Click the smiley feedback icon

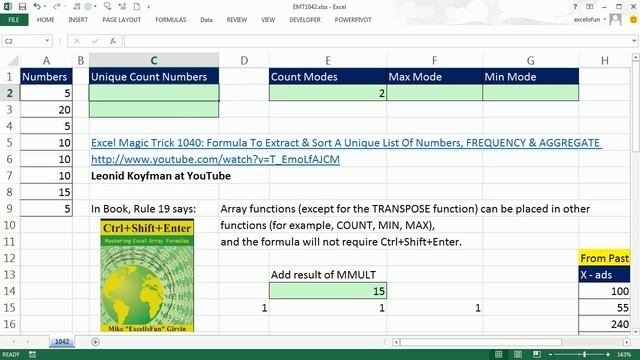point(633,19)
